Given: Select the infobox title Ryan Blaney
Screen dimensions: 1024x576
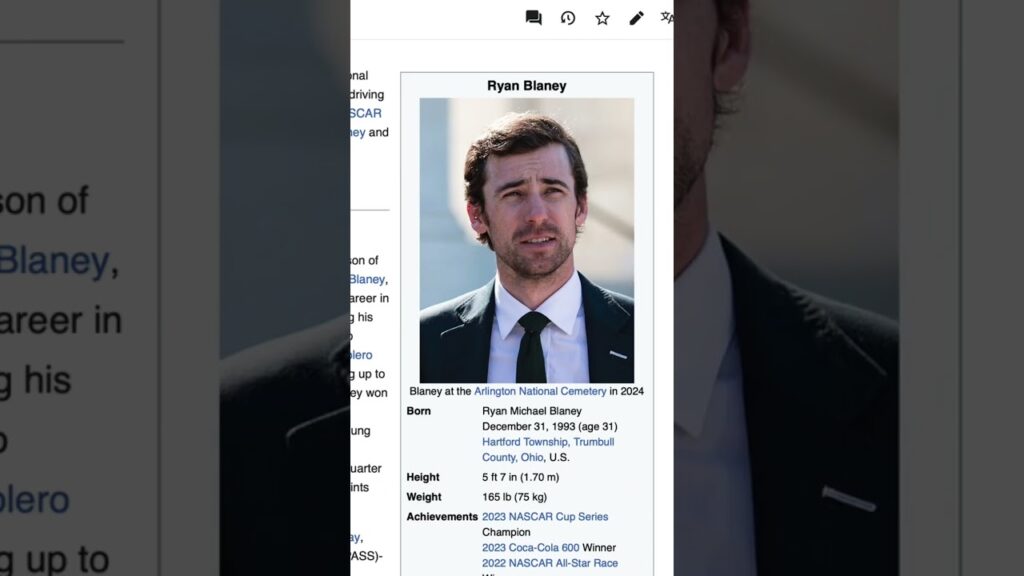Looking at the screenshot, I should pyautogui.click(x=526, y=86).
